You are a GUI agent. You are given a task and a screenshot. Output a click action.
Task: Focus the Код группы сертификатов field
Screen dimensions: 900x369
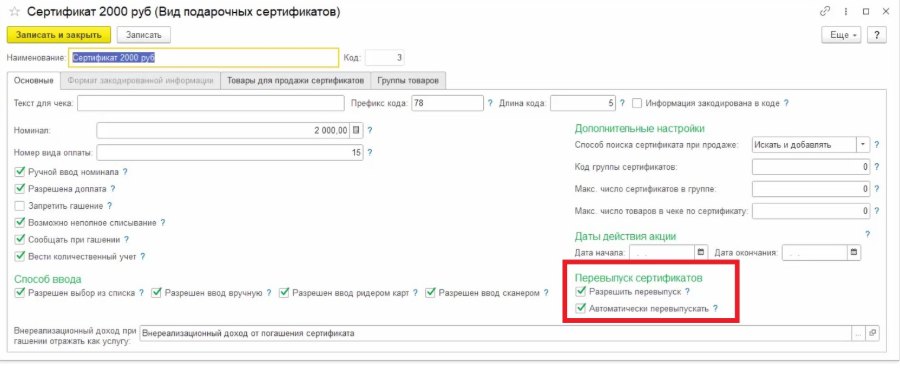tap(811, 166)
